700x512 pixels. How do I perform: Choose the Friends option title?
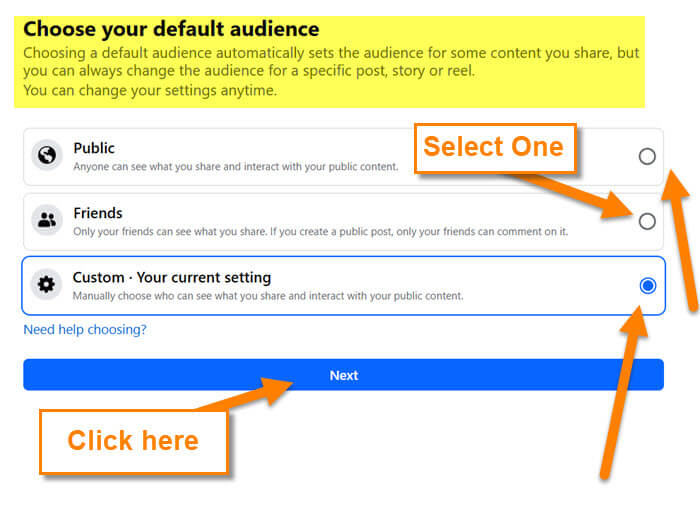pos(98,213)
